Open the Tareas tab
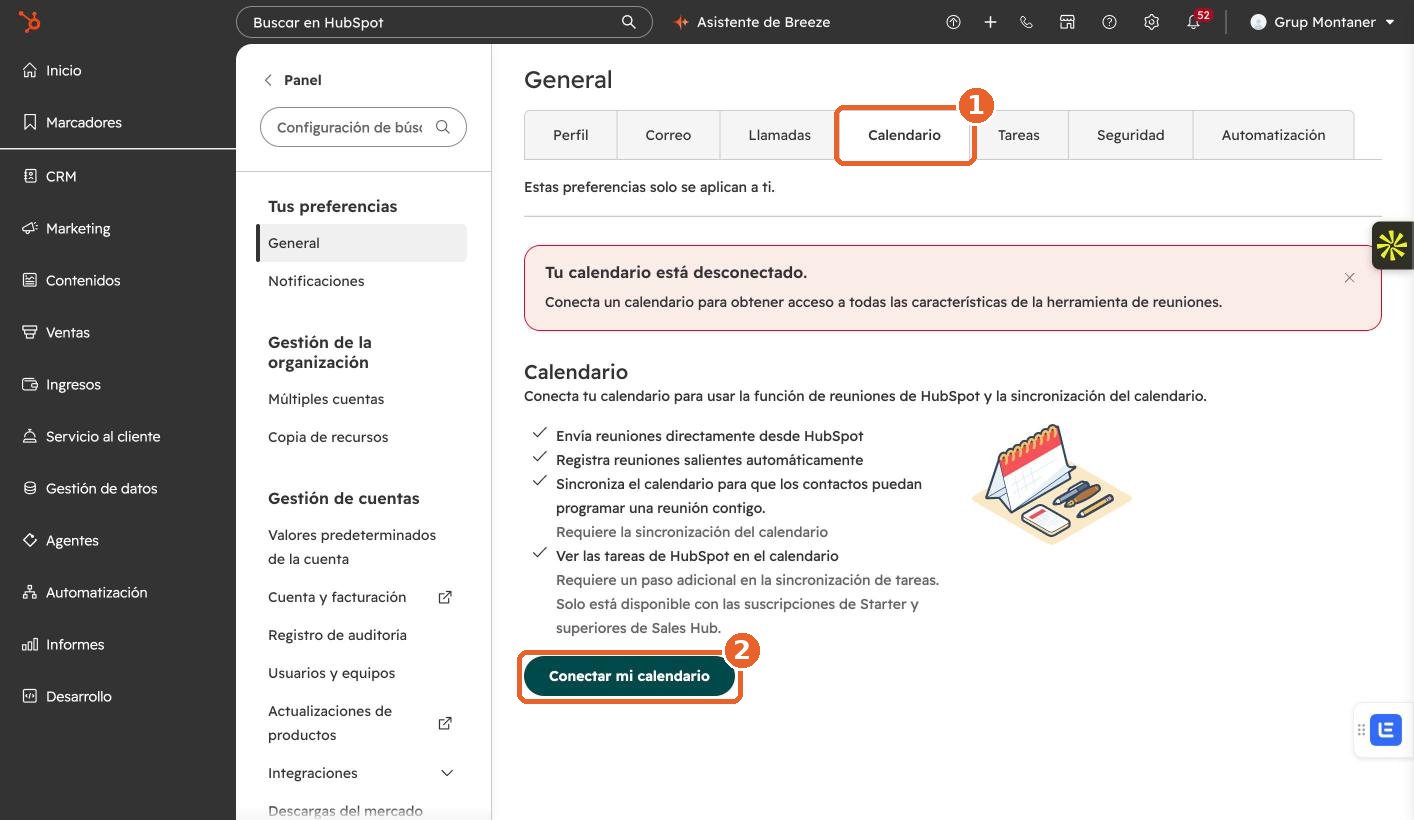The width and height of the screenshot is (1414, 820). pos(1019,135)
